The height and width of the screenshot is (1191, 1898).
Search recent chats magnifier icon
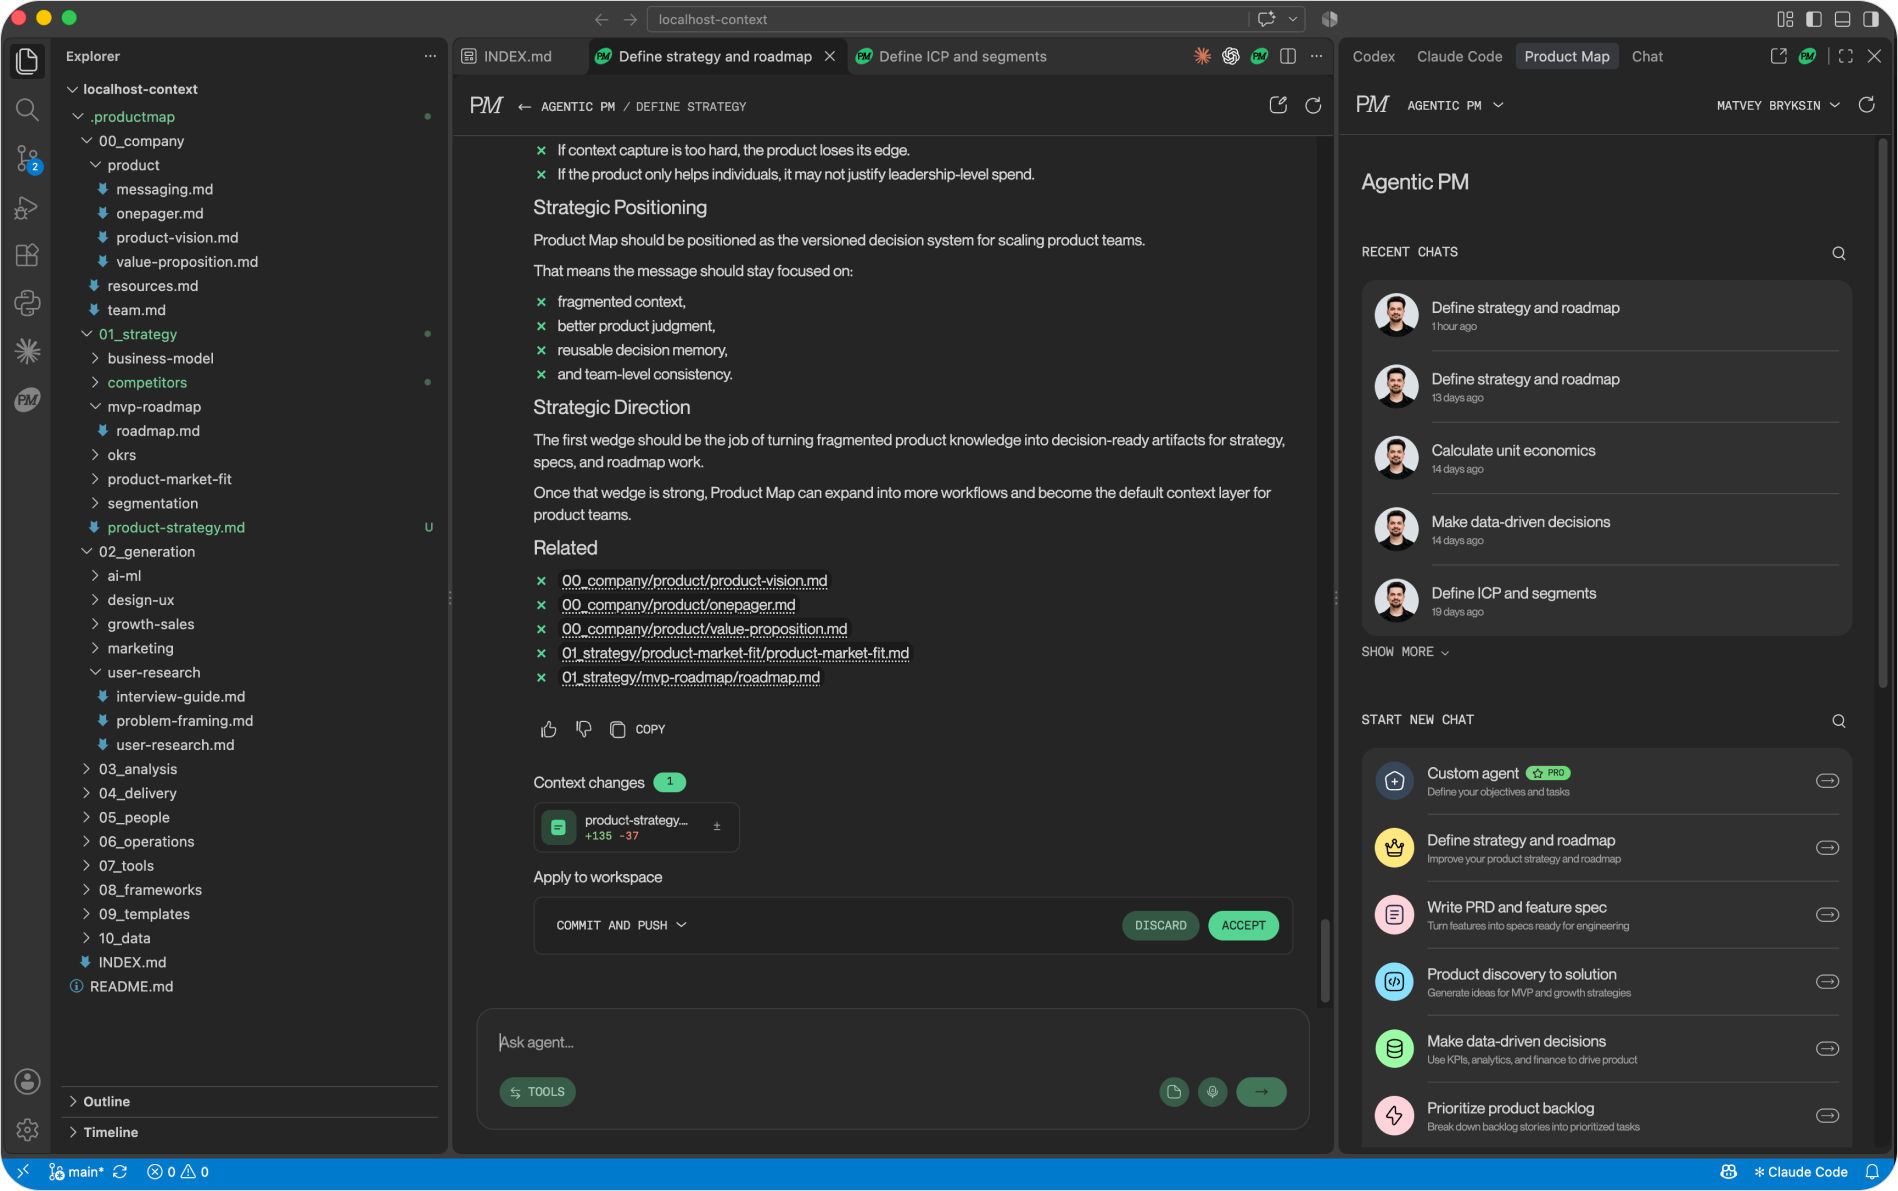1838,253
